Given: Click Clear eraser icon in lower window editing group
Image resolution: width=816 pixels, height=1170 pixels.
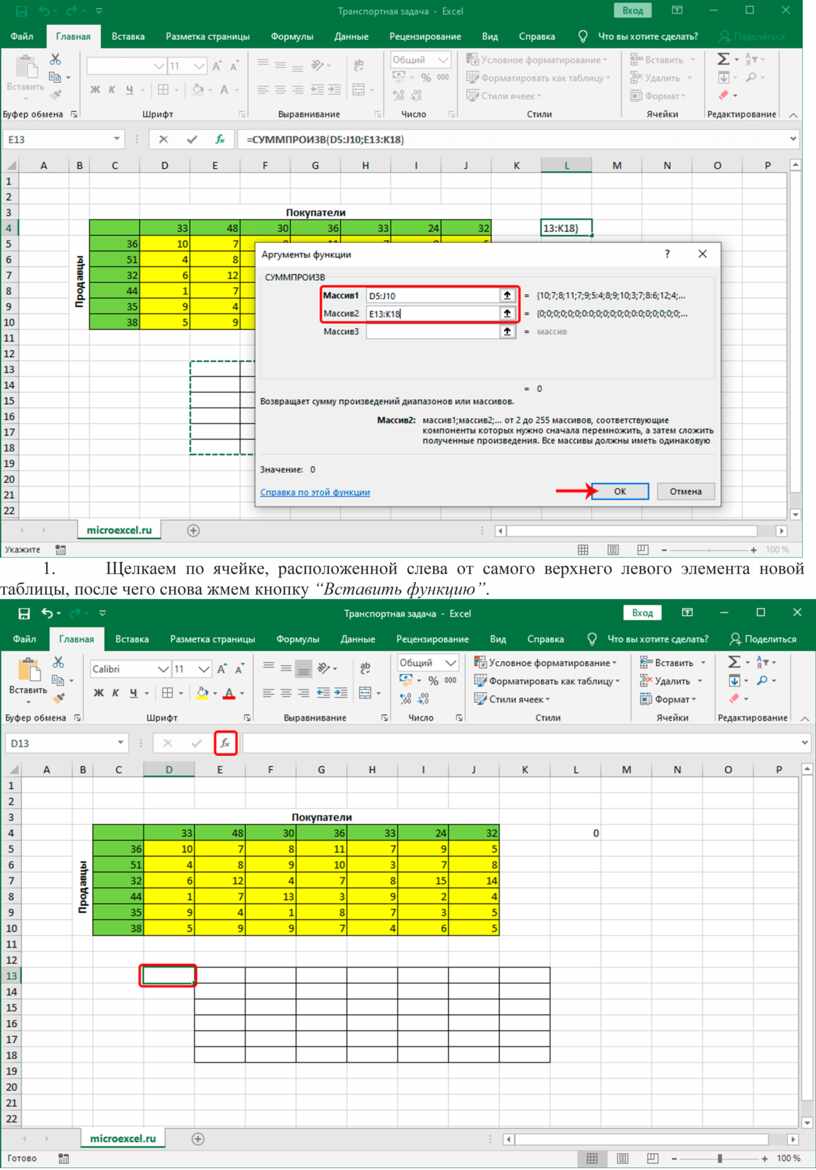Looking at the screenshot, I should click(734, 698).
